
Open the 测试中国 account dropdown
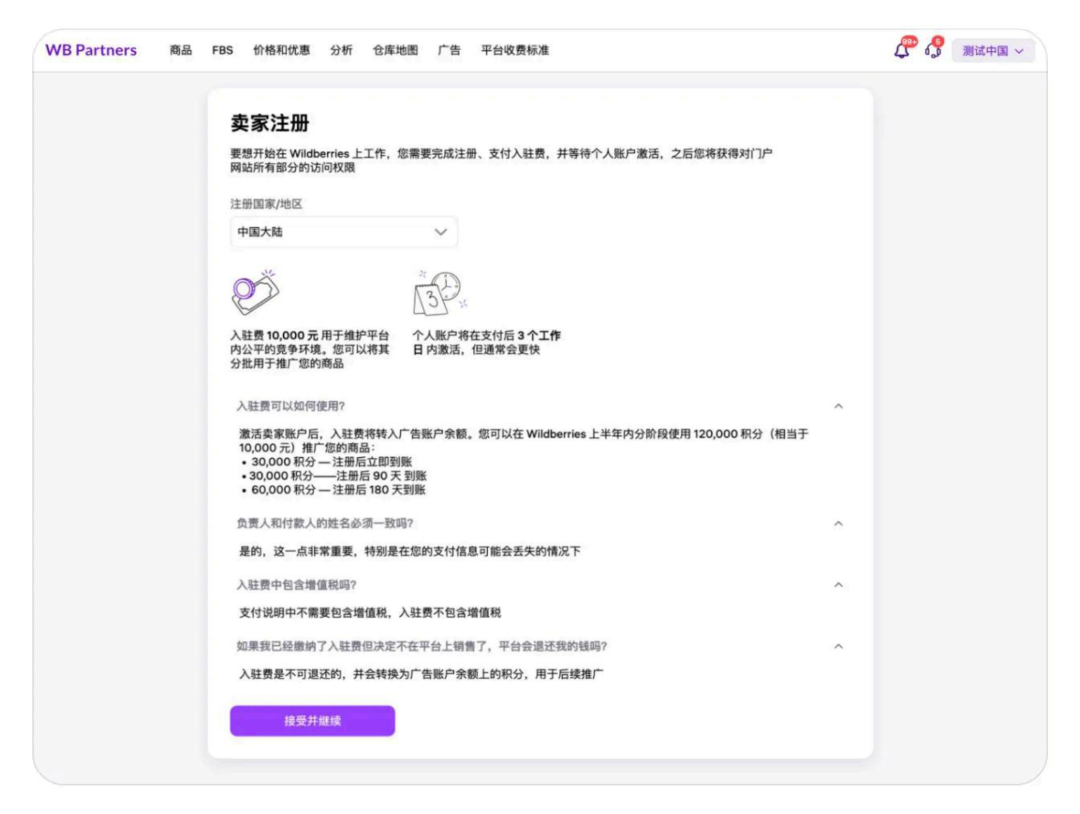click(993, 51)
